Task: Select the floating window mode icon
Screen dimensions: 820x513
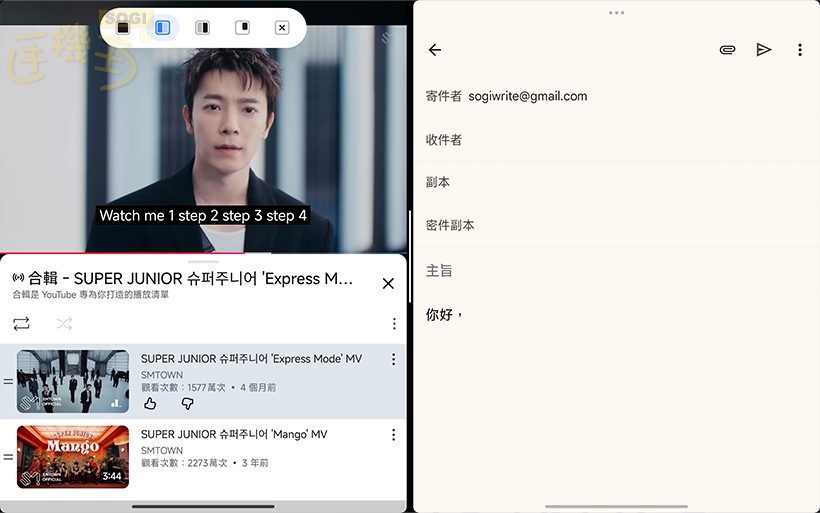Action: click(242, 28)
